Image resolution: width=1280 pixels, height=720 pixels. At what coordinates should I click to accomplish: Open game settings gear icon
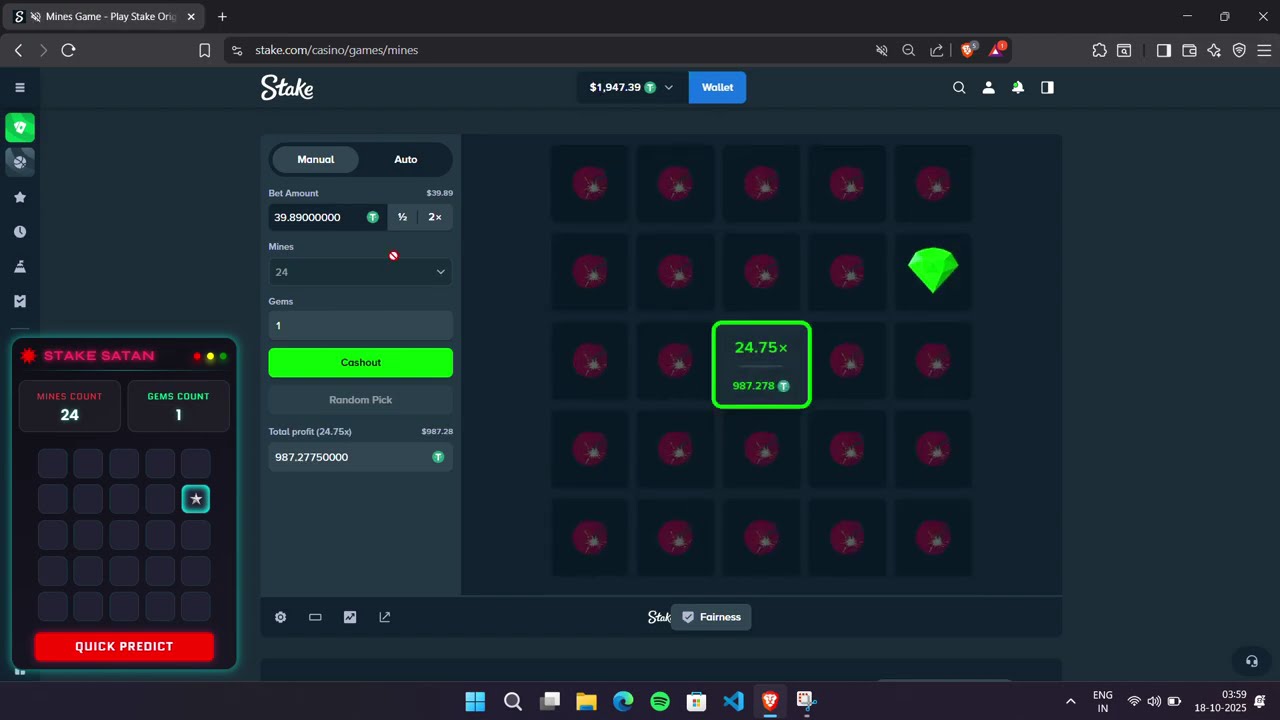281,617
